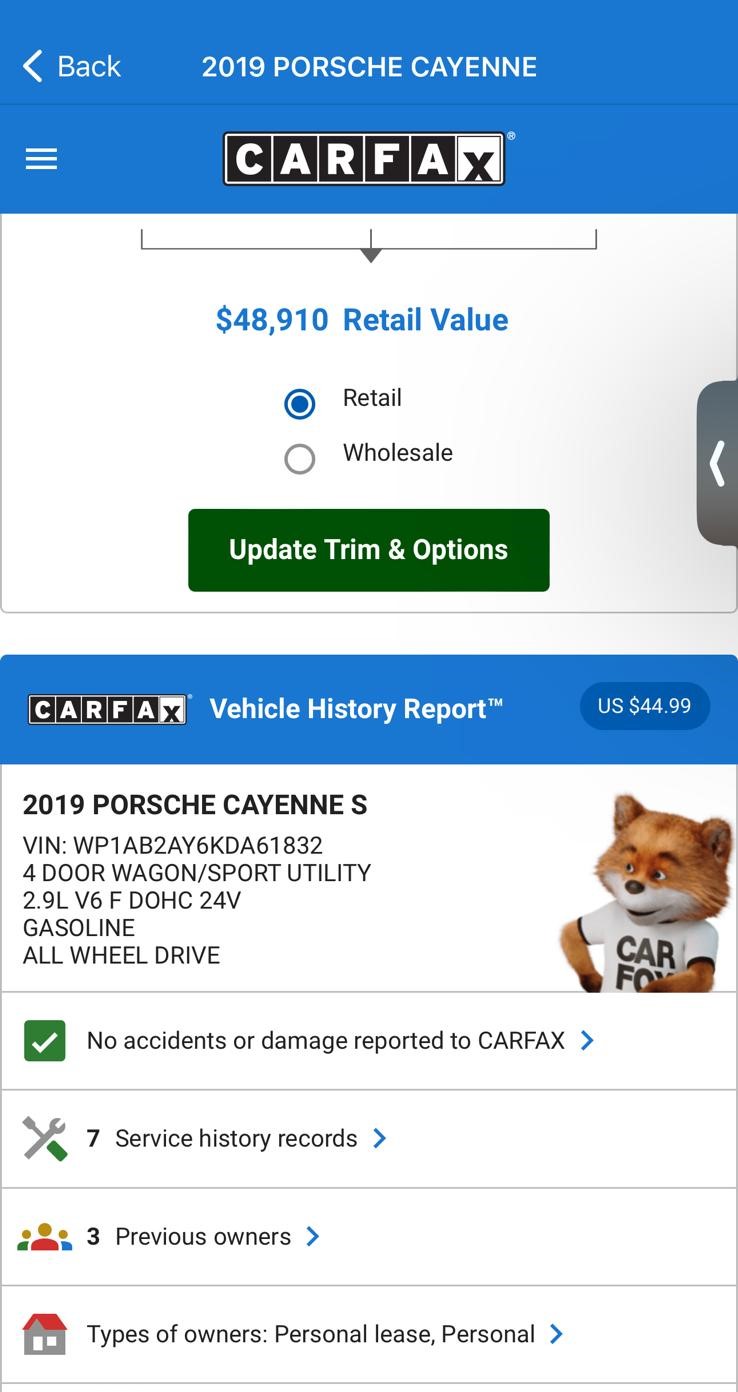The height and width of the screenshot is (1392, 738).
Task: Tap the green no-accidents checkmark box
Action: click(44, 1041)
